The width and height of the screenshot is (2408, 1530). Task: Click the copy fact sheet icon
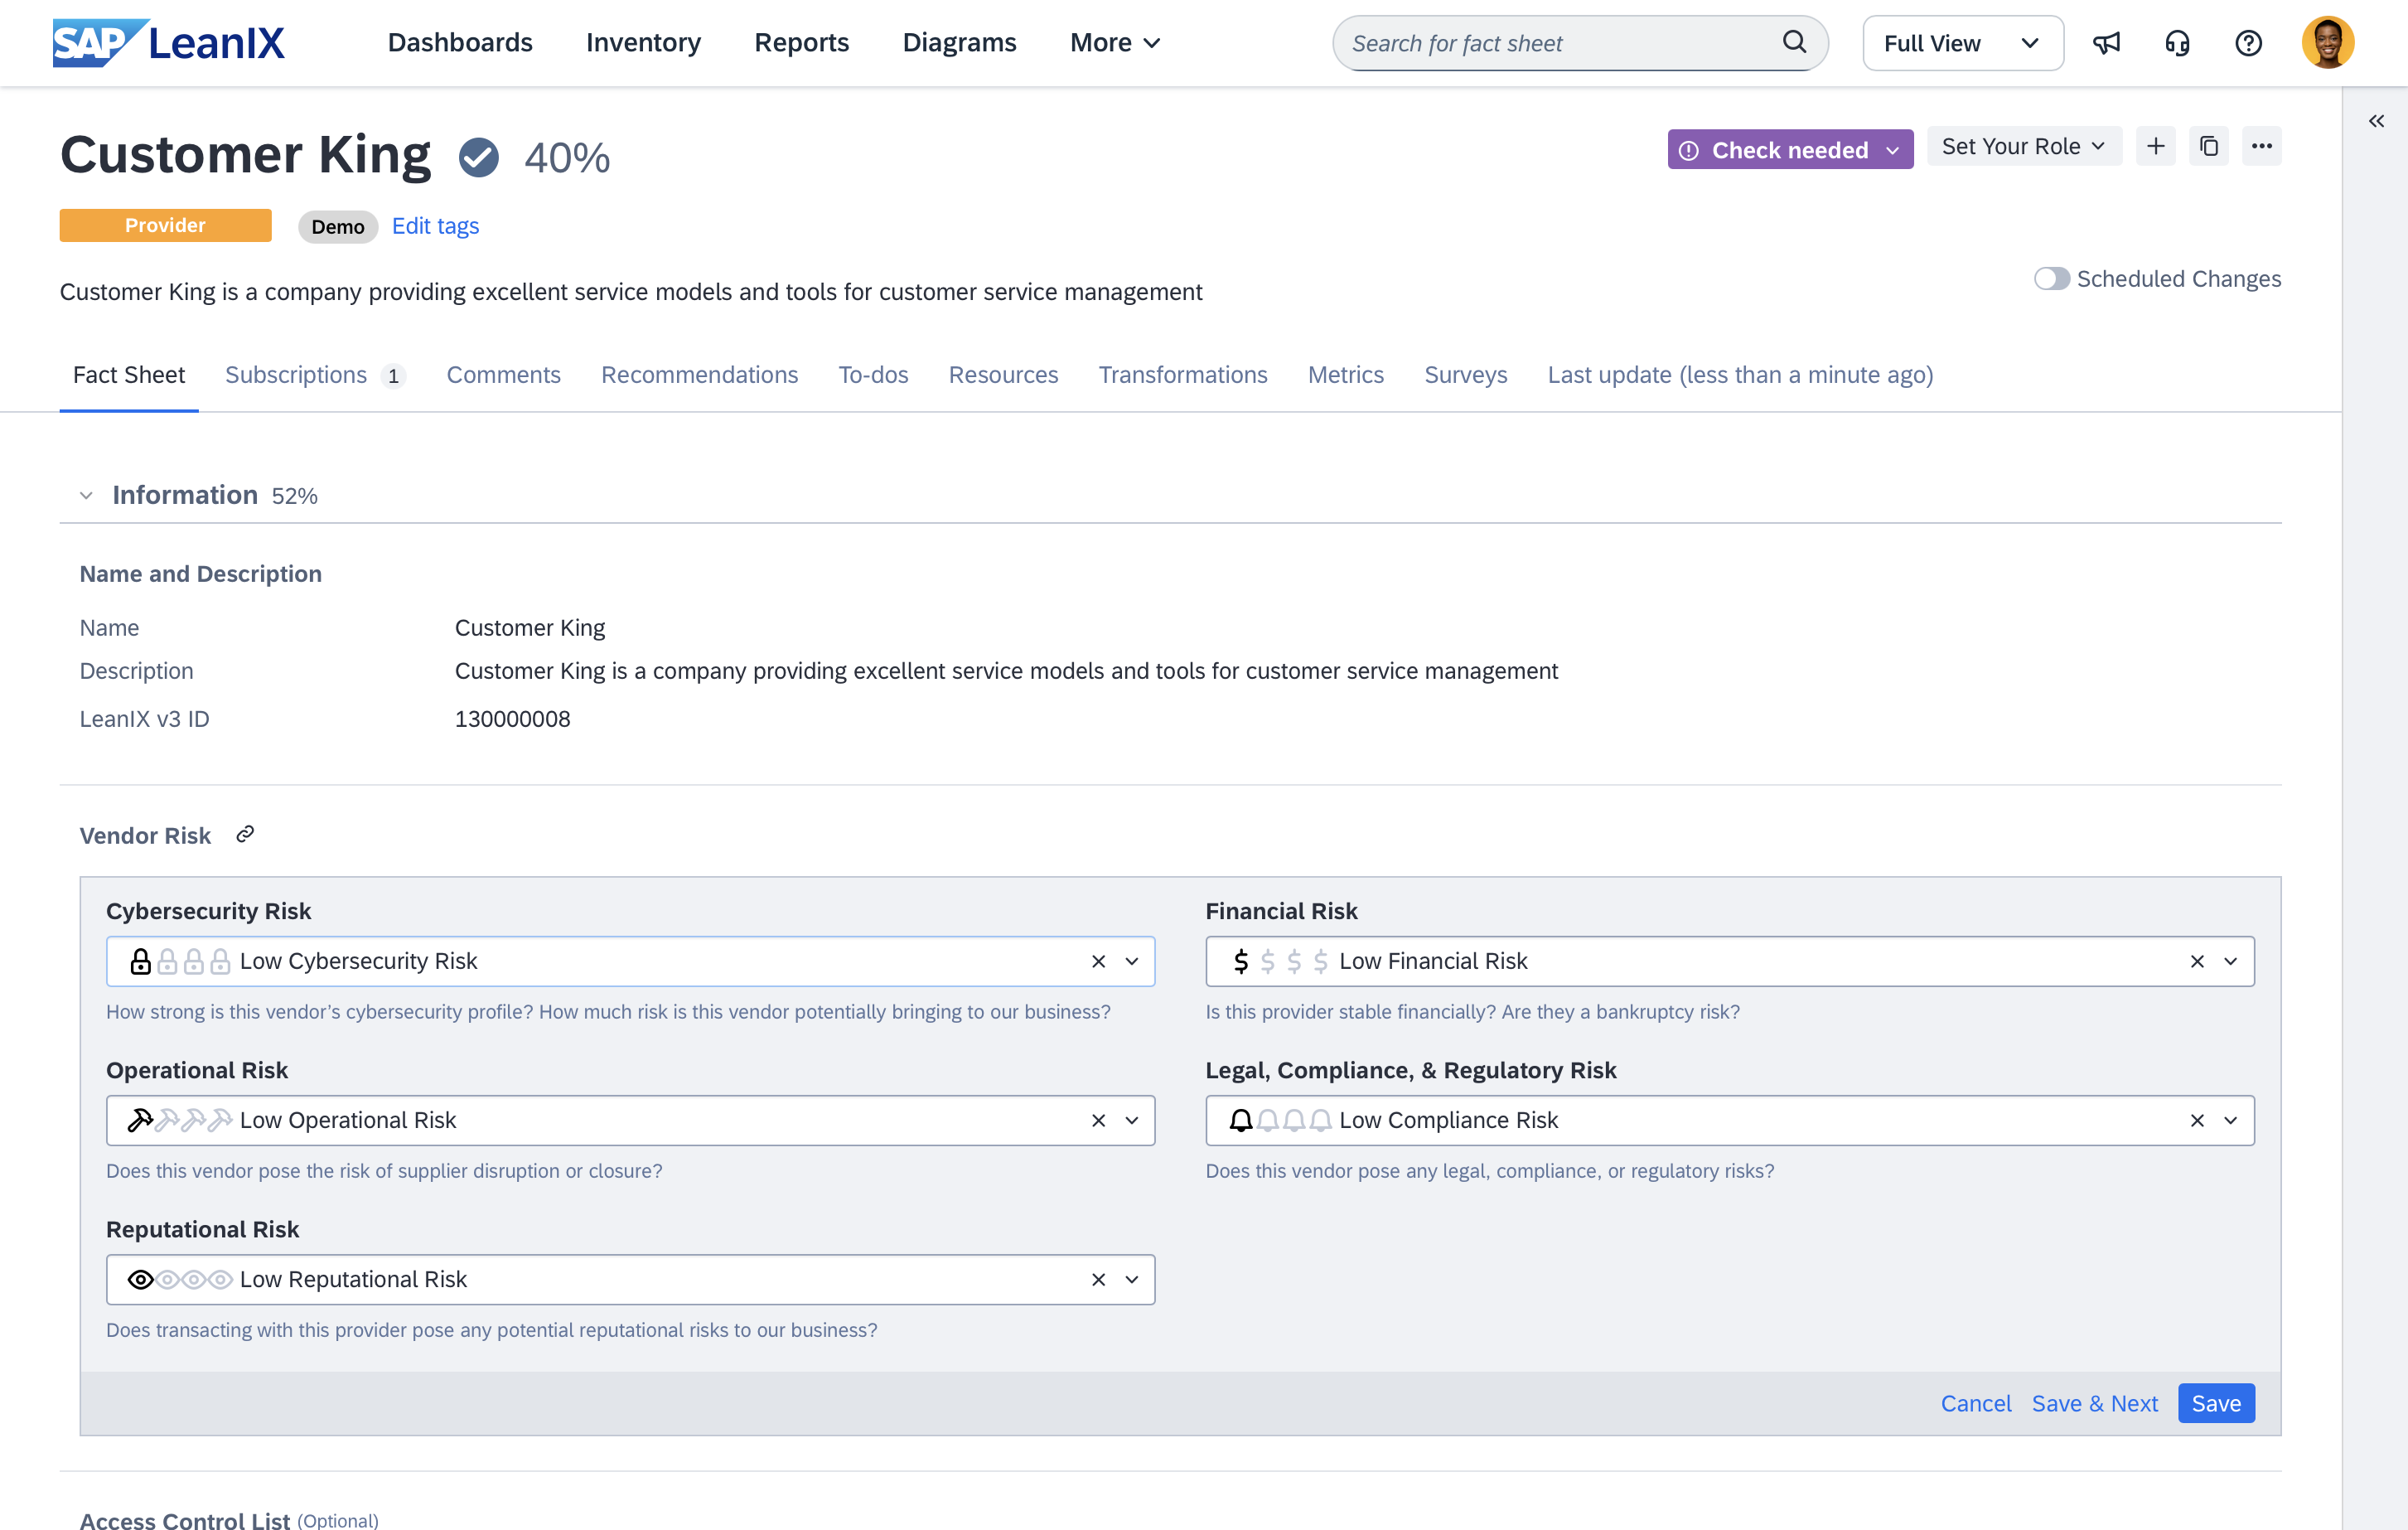coord(2208,147)
